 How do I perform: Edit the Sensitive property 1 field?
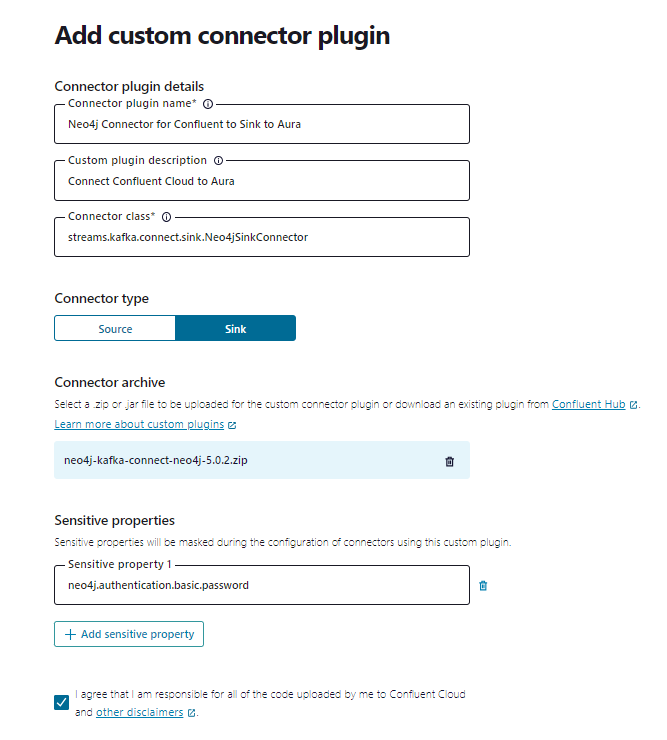coord(261,586)
